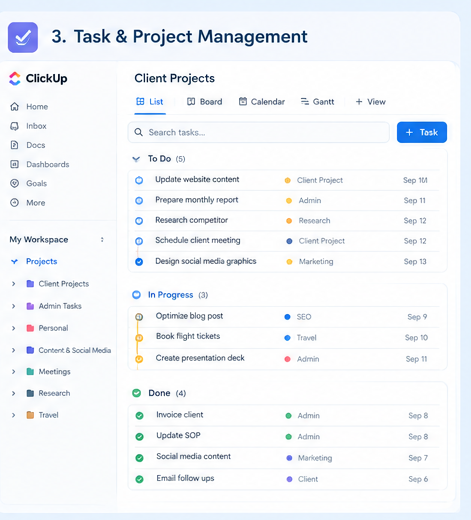Click the In Progress group status icon

(x=136, y=295)
